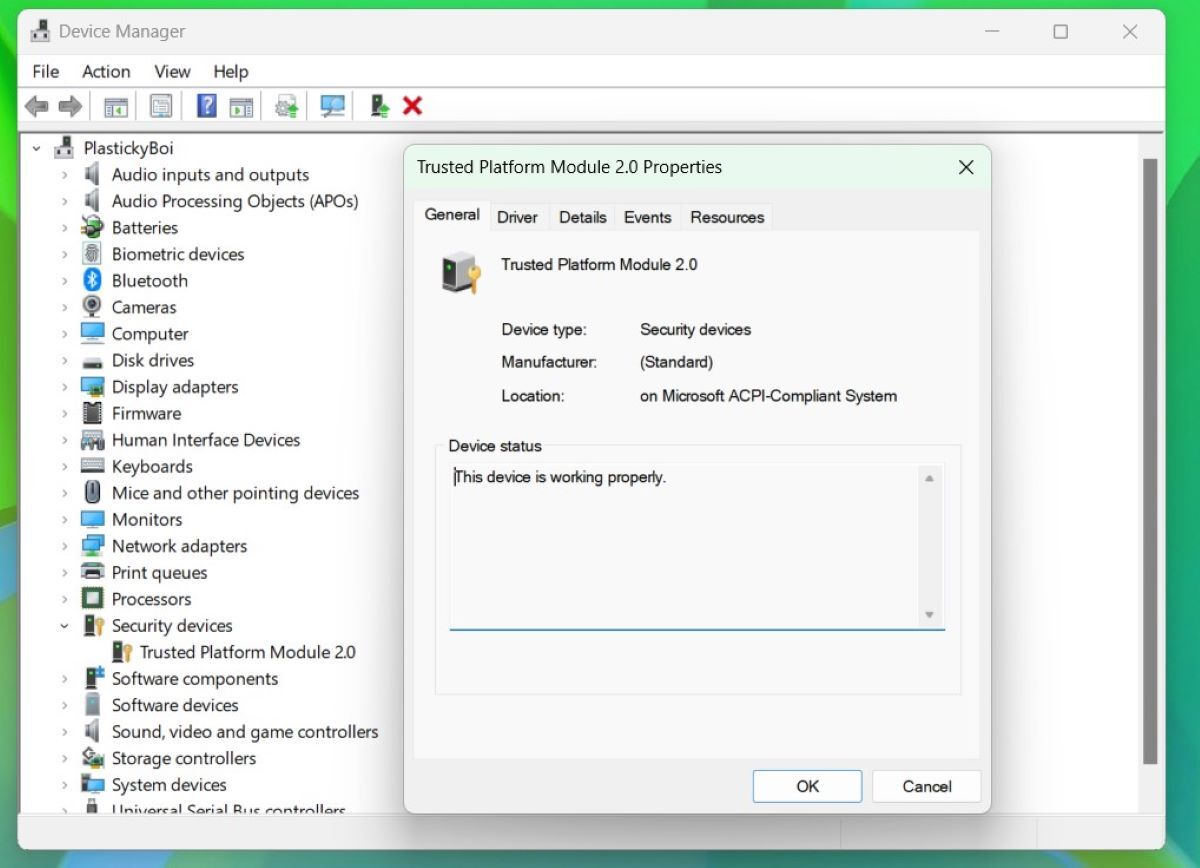Select the Update driver toolbar icon

tap(286, 106)
